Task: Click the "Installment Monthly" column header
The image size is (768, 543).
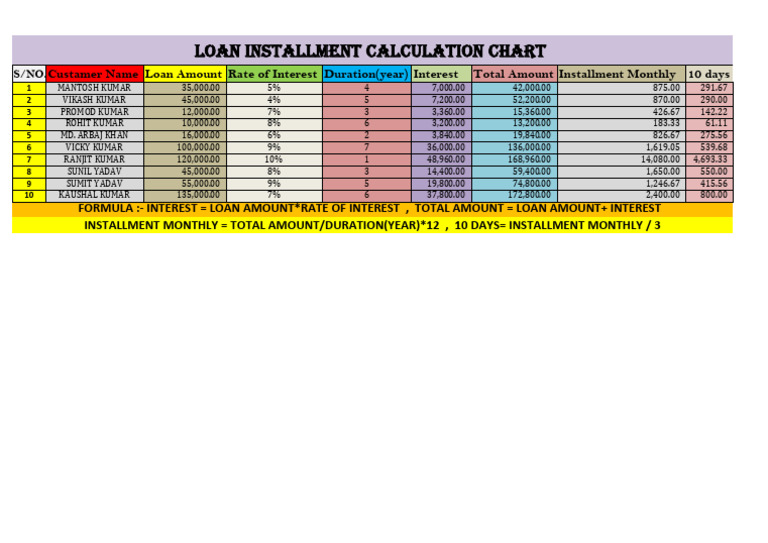Action: [x=621, y=74]
